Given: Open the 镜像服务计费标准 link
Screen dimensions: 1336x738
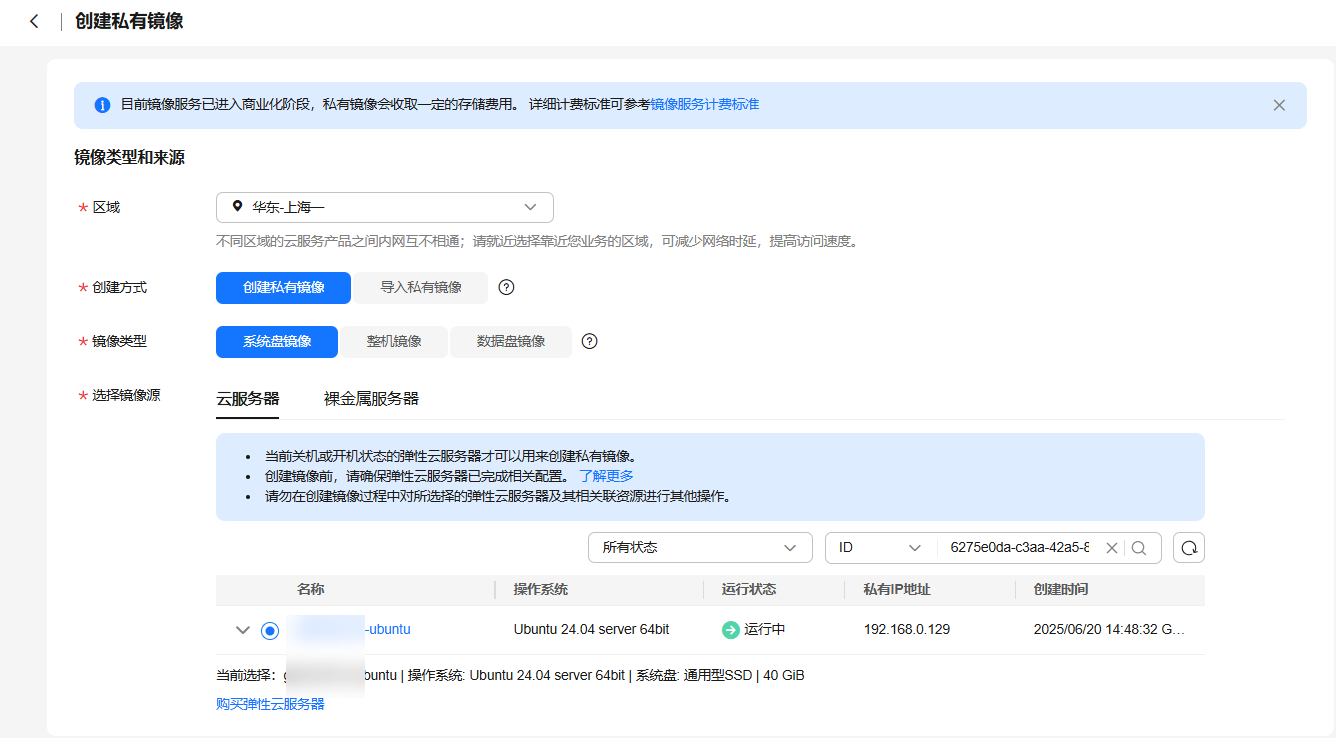Looking at the screenshot, I should coord(705,105).
